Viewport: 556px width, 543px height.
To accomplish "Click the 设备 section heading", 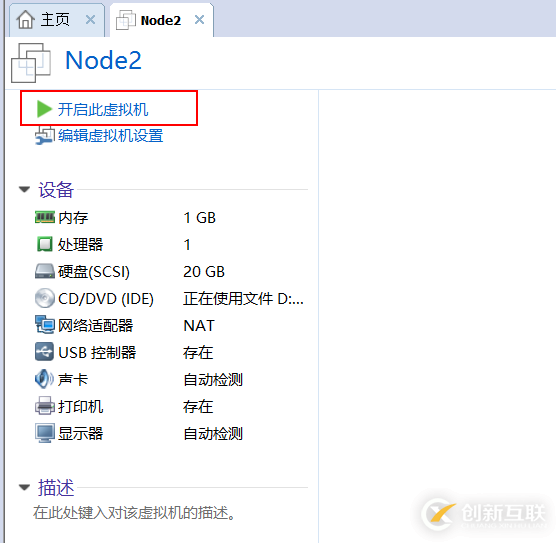I will 56,190.
